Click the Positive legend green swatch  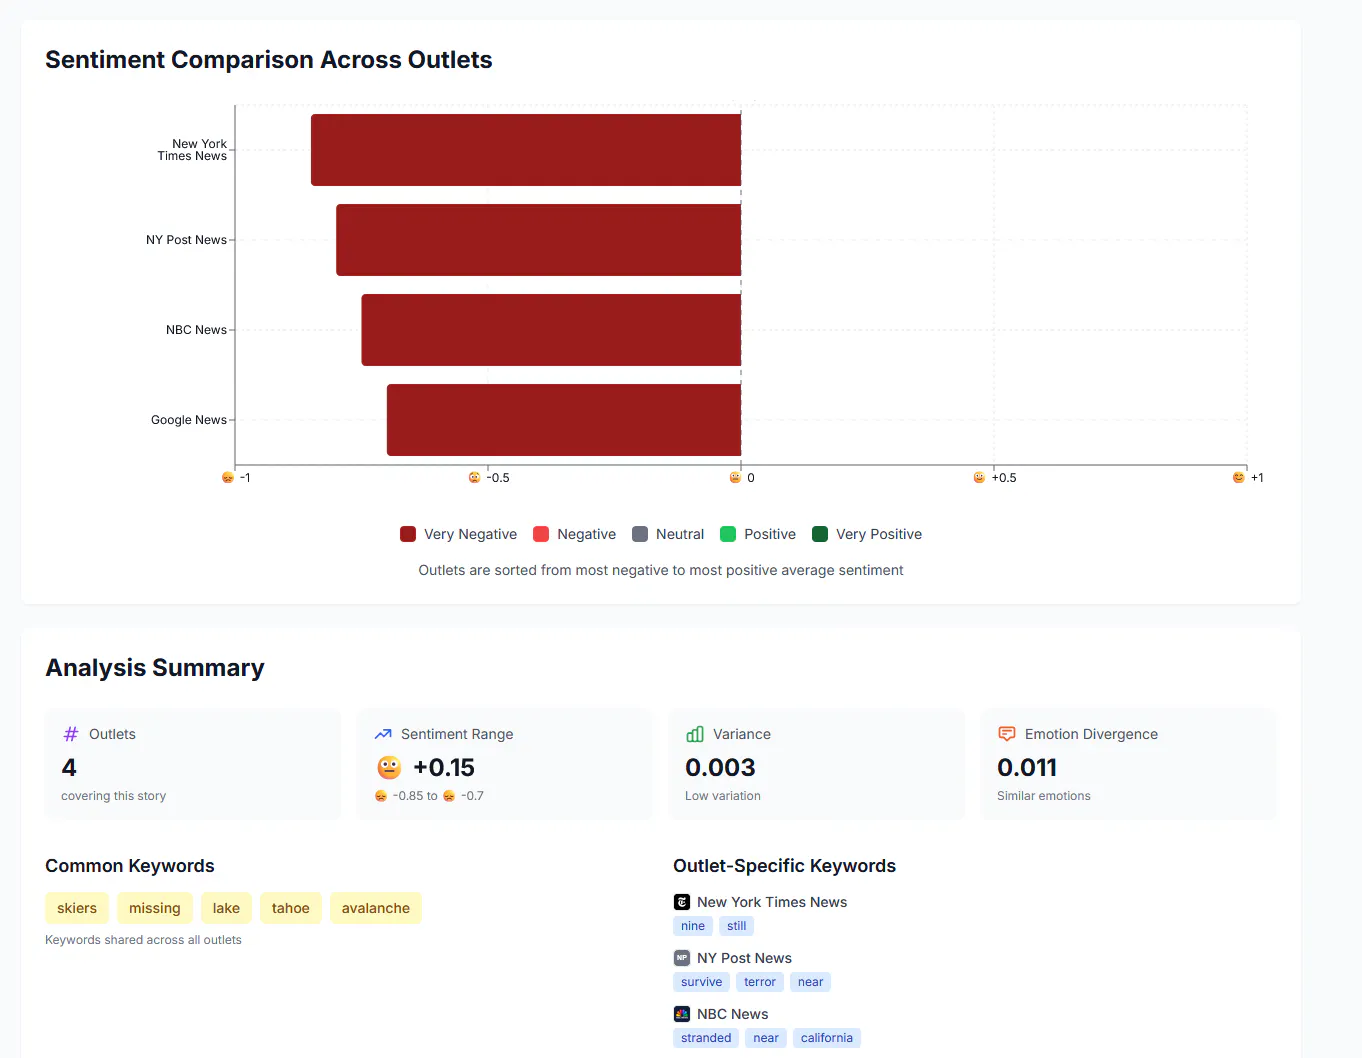[728, 534]
